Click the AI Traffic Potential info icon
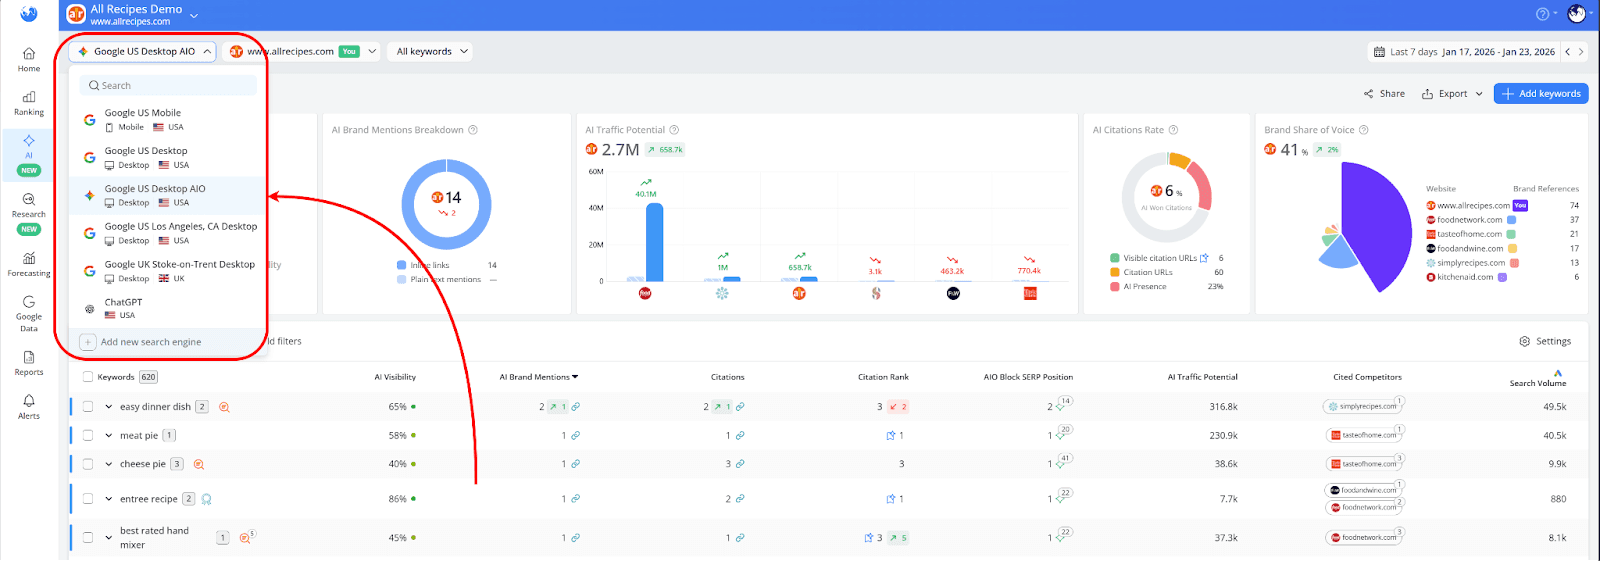1600x561 pixels. tap(674, 130)
